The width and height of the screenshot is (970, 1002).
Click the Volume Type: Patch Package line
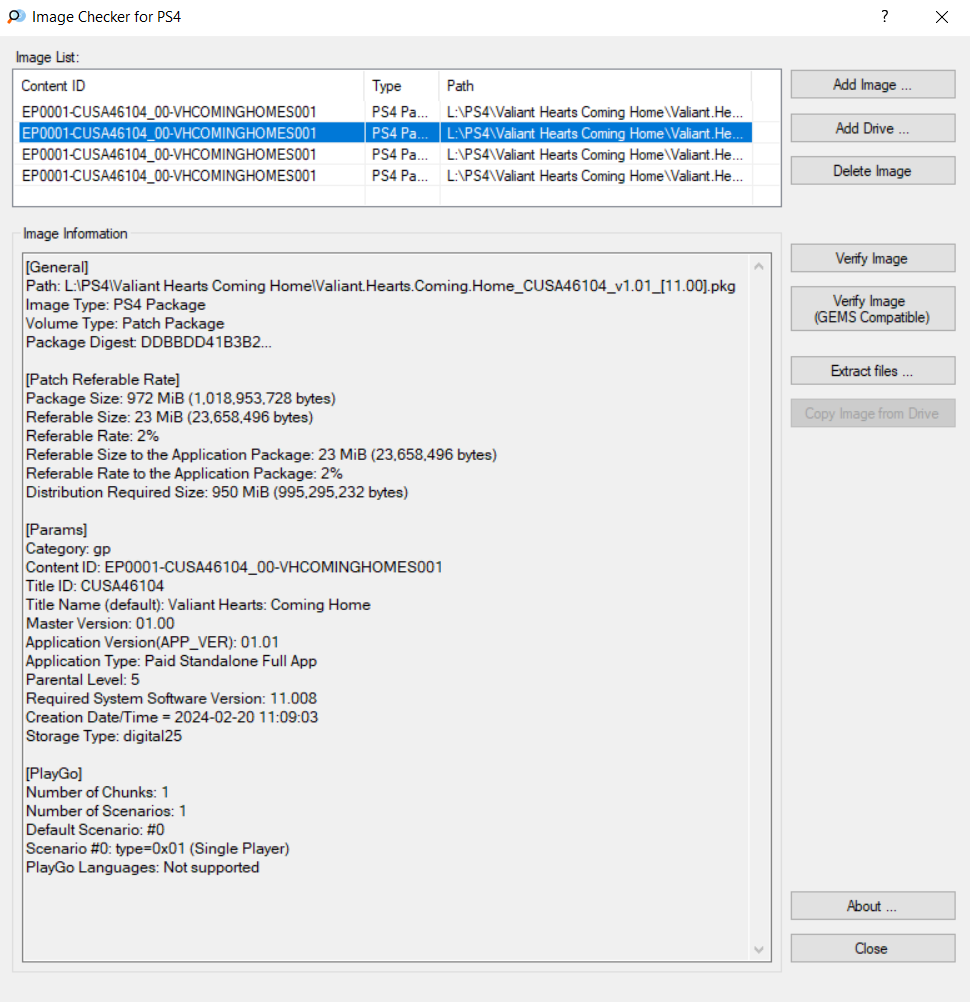click(125, 323)
